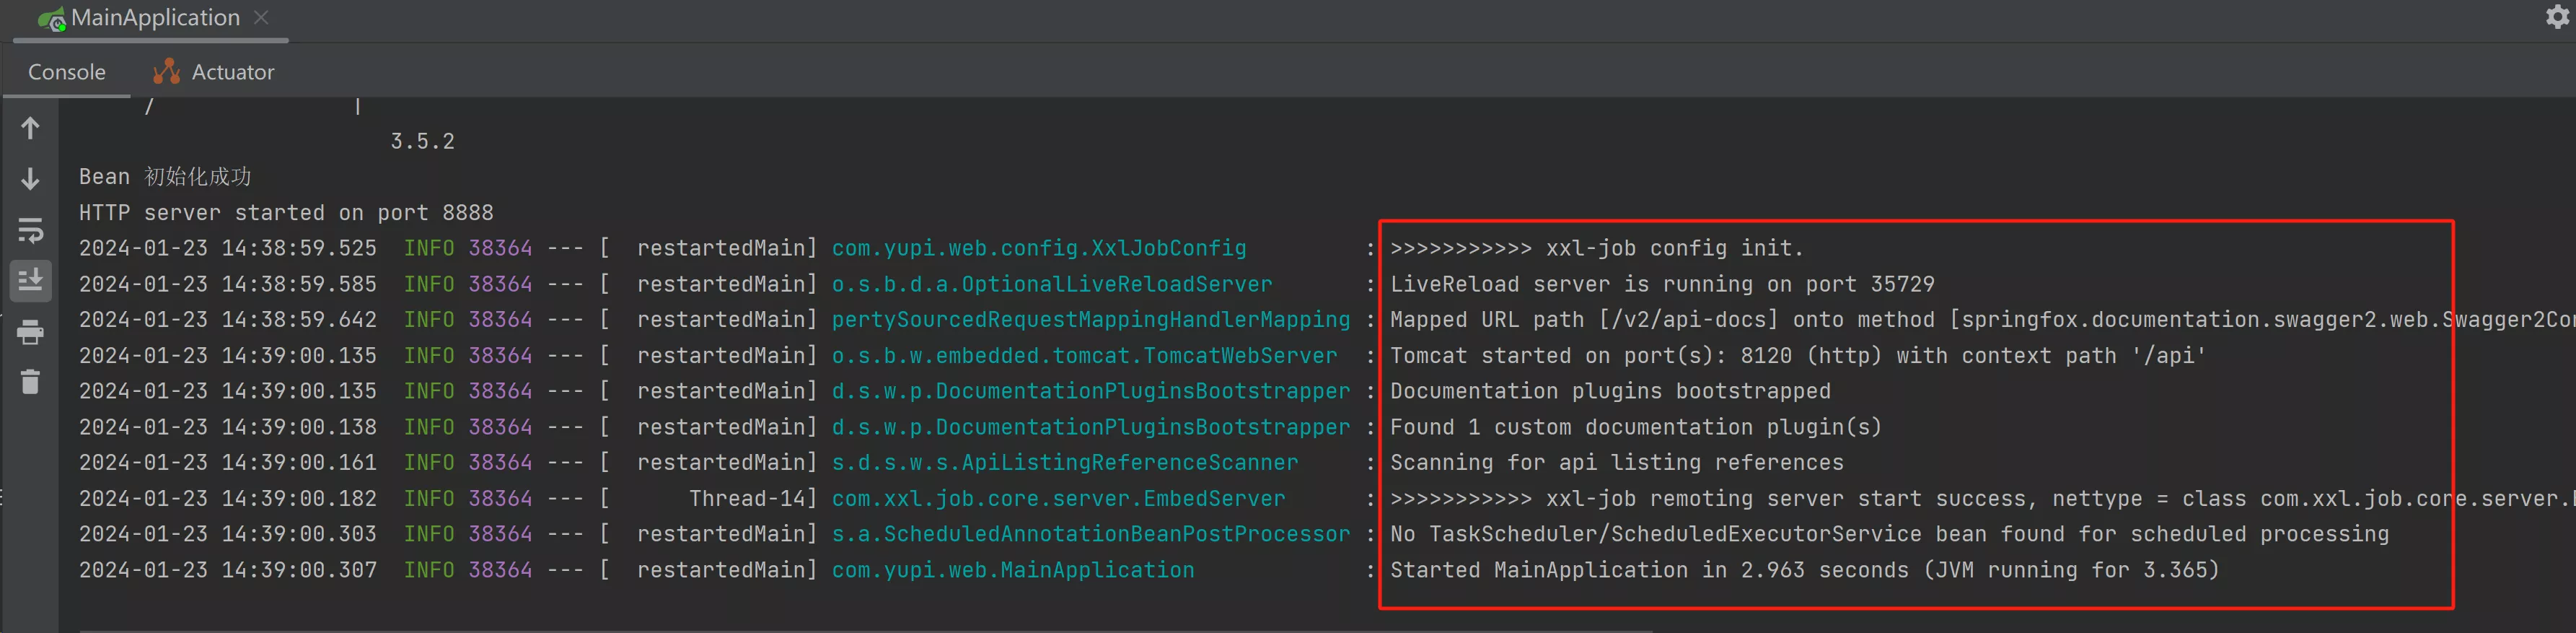Open run panel settings gear
Viewport: 2576px width, 633px height.
tap(2557, 17)
